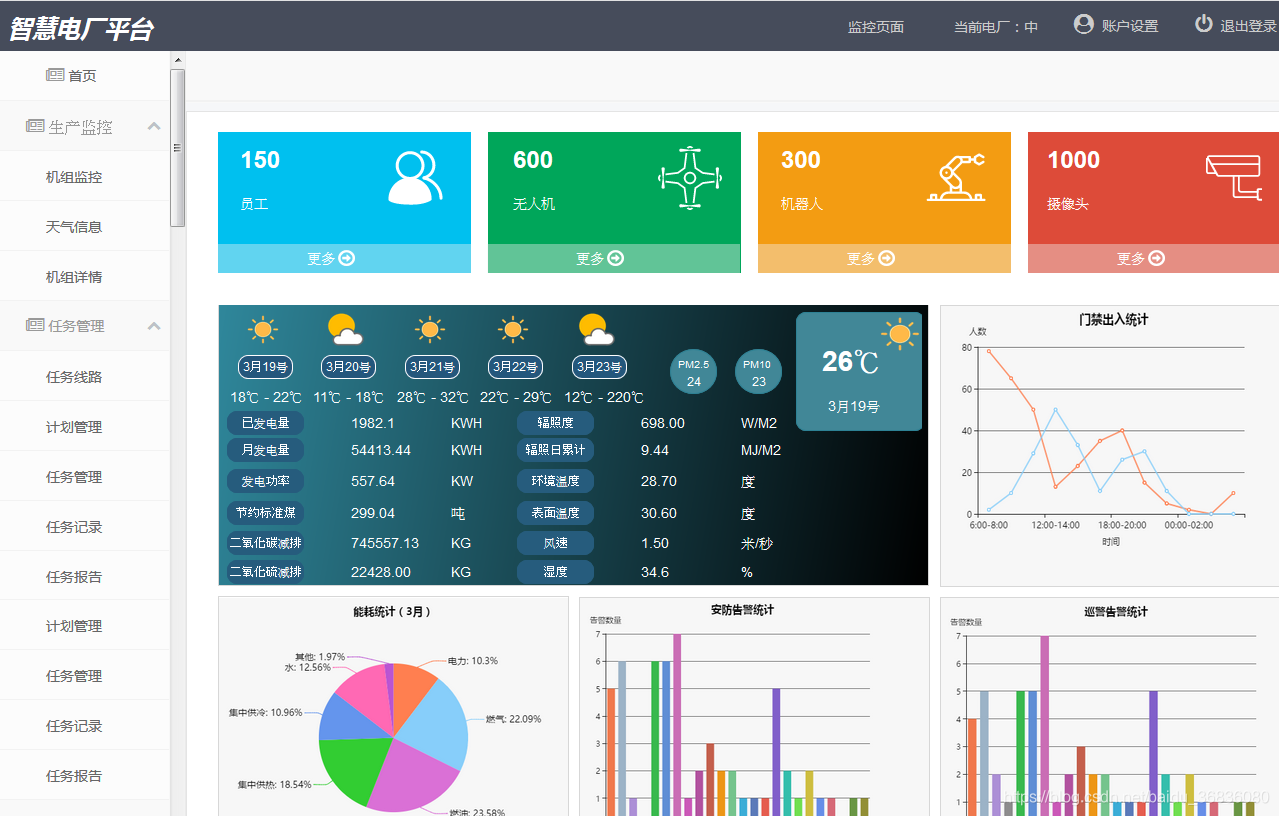Click 退出登录 text link

tap(1249, 26)
